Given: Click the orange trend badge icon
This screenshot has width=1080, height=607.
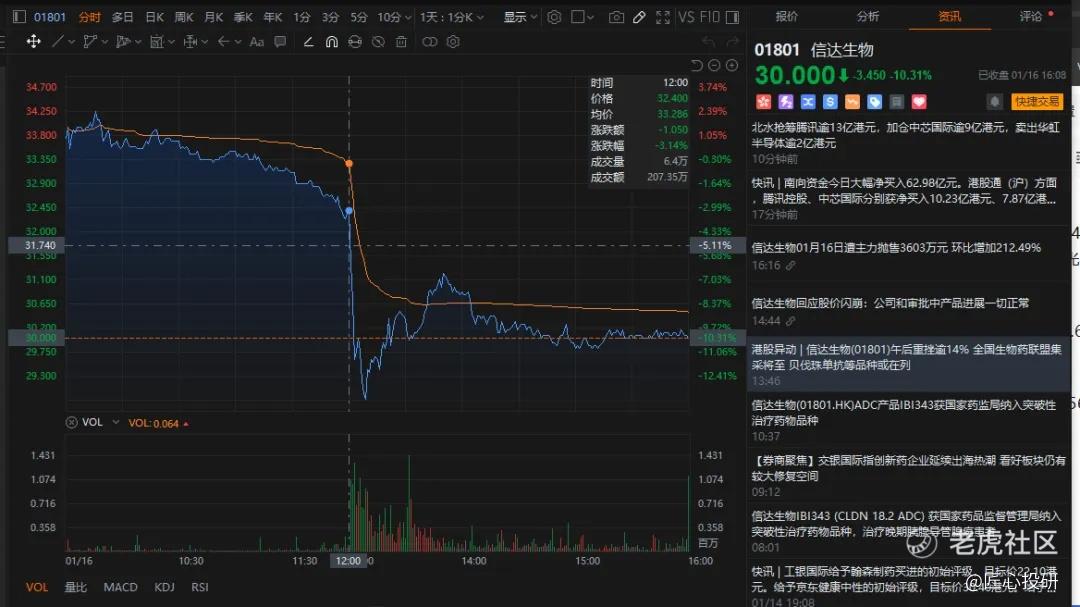Looking at the screenshot, I should coord(852,102).
